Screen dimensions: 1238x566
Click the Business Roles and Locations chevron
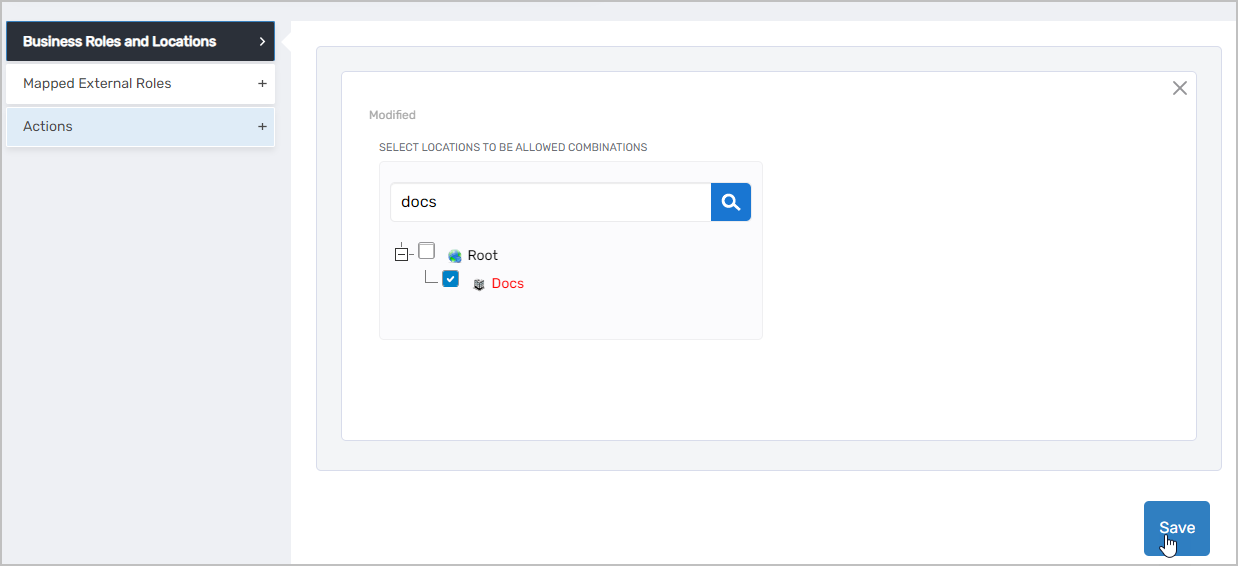(262, 42)
